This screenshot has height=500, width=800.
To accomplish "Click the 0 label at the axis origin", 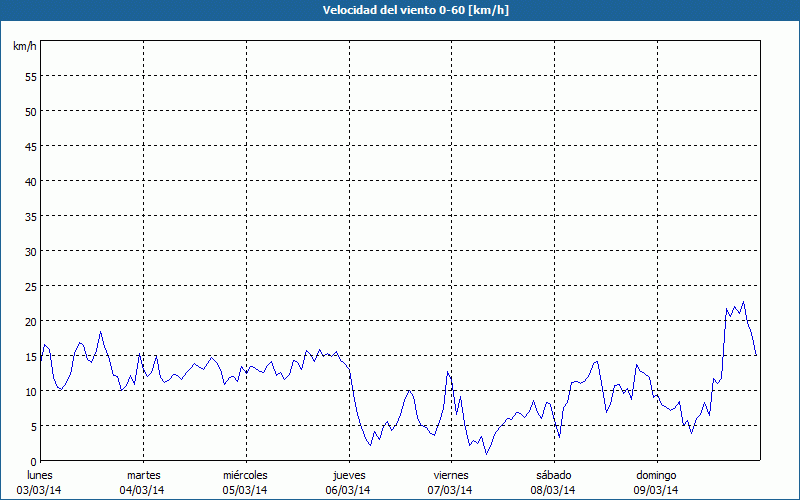I will (33, 461).
